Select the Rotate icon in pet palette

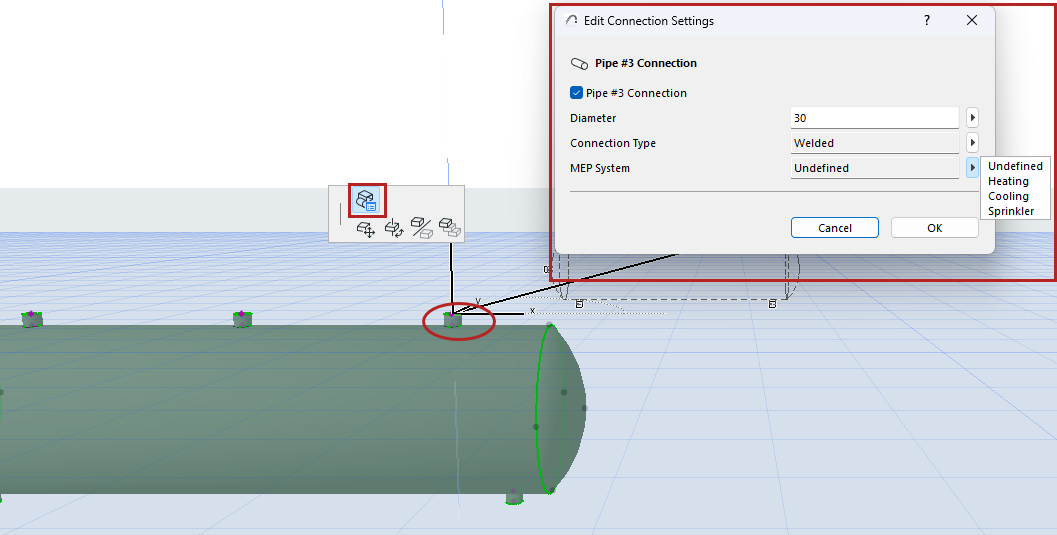[x=394, y=229]
